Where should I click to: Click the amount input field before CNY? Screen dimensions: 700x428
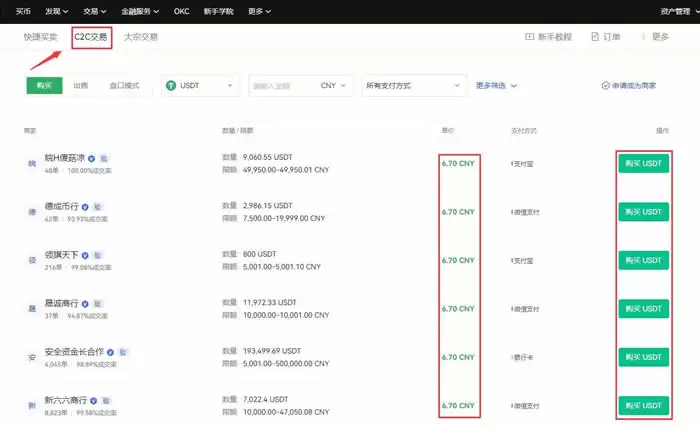click(x=283, y=85)
